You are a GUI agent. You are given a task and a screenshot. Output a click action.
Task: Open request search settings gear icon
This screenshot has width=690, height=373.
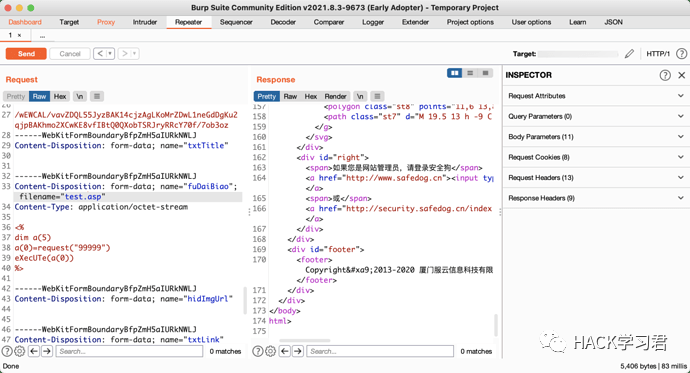[x=20, y=351]
